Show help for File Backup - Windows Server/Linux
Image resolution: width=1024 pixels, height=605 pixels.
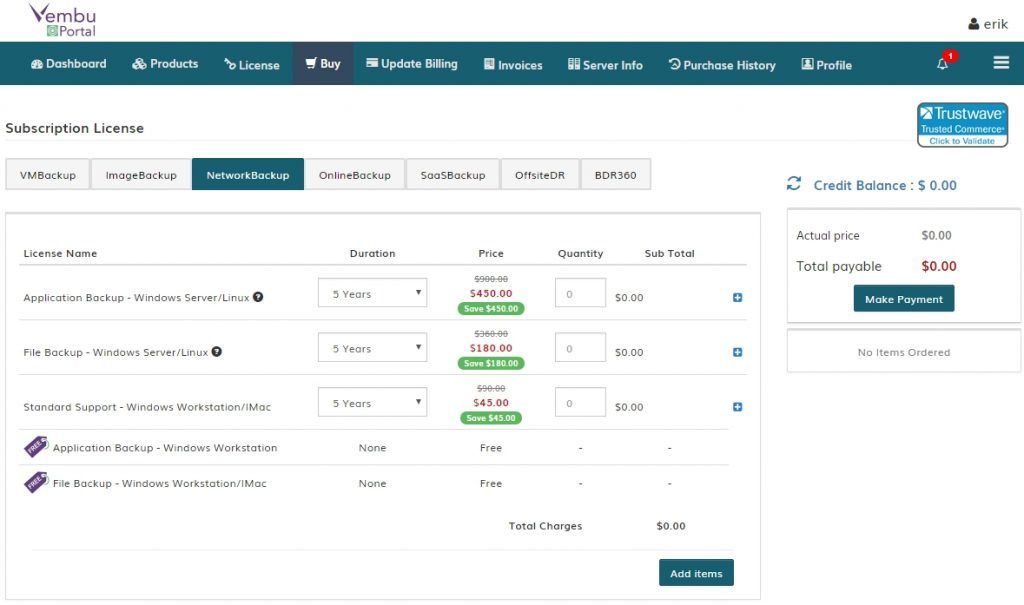coord(217,352)
